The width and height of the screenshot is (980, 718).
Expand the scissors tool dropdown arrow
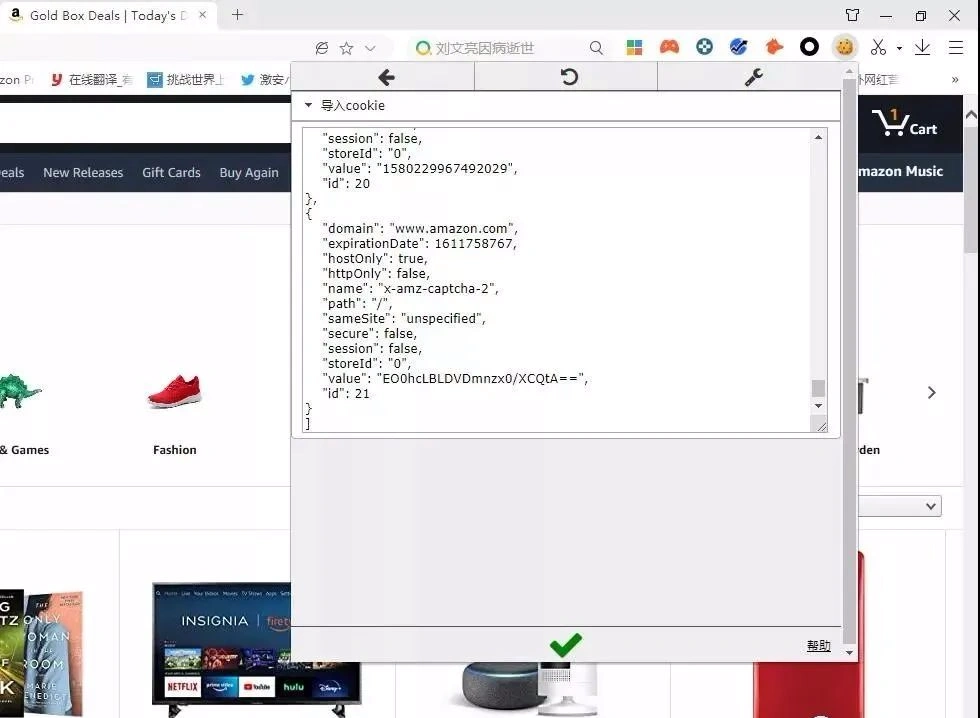pos(899,48)
